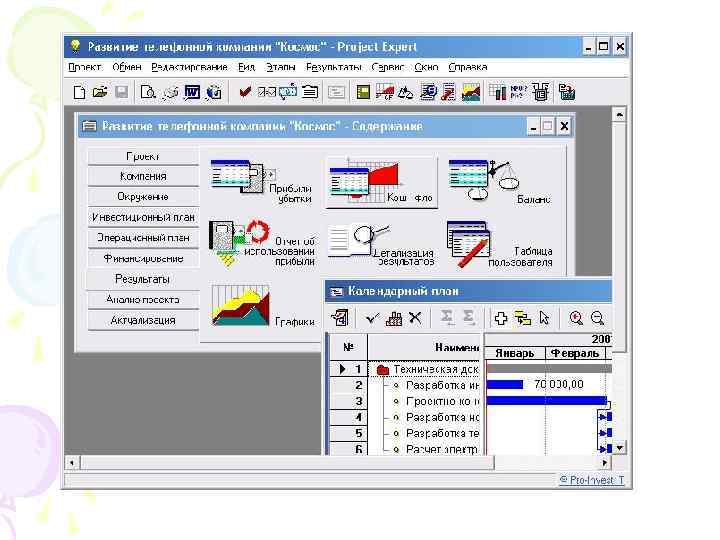Click the red checkmark toolbar icon

(245, 92)
